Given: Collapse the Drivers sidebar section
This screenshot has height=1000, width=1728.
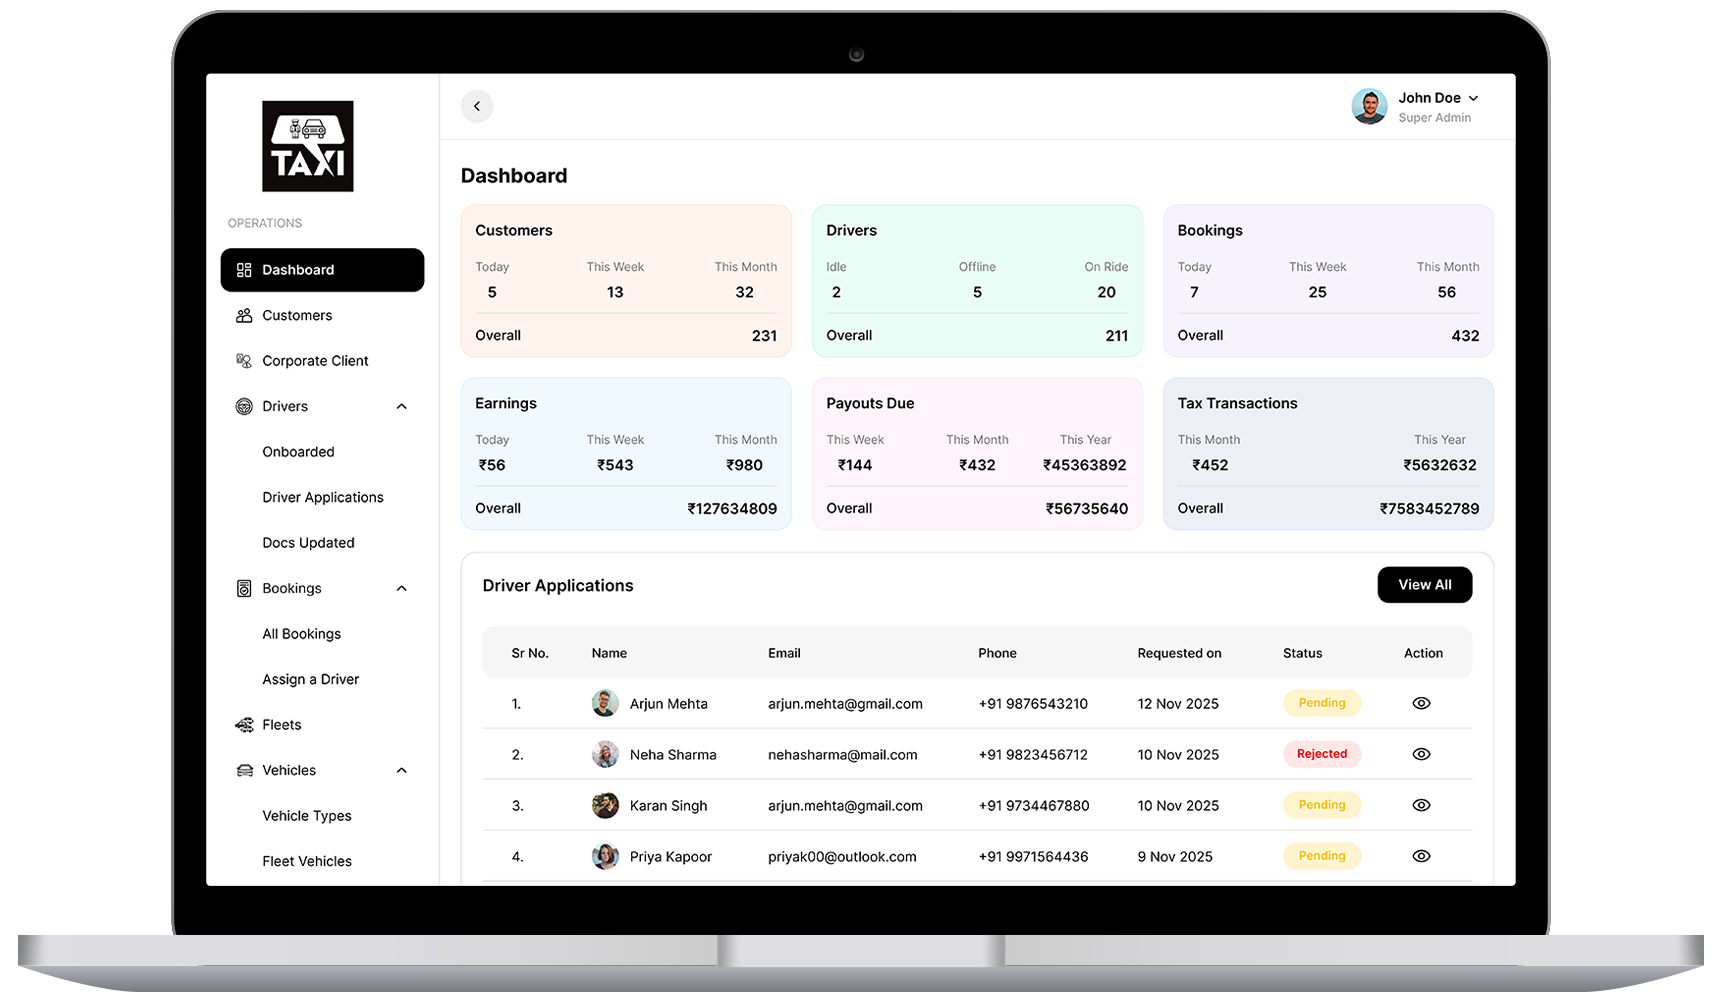Looking at the screenshot, I should (401, 406).
